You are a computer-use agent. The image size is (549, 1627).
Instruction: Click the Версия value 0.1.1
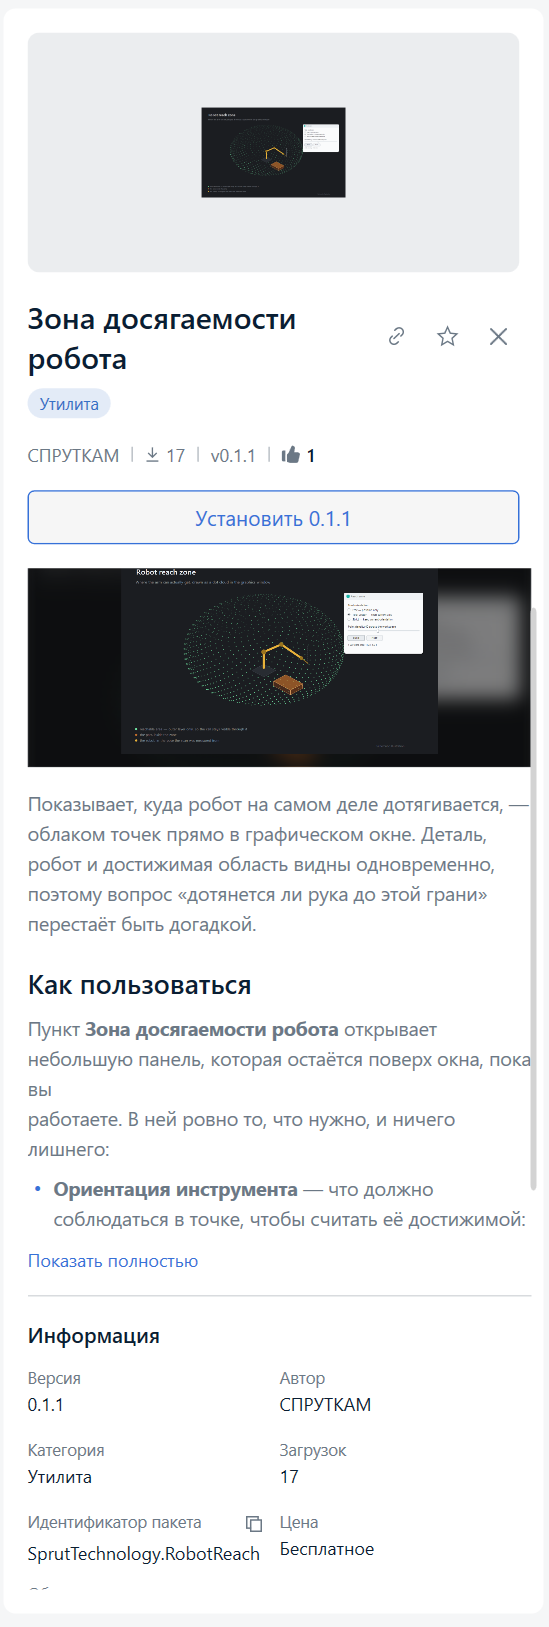pos(46,1405)
